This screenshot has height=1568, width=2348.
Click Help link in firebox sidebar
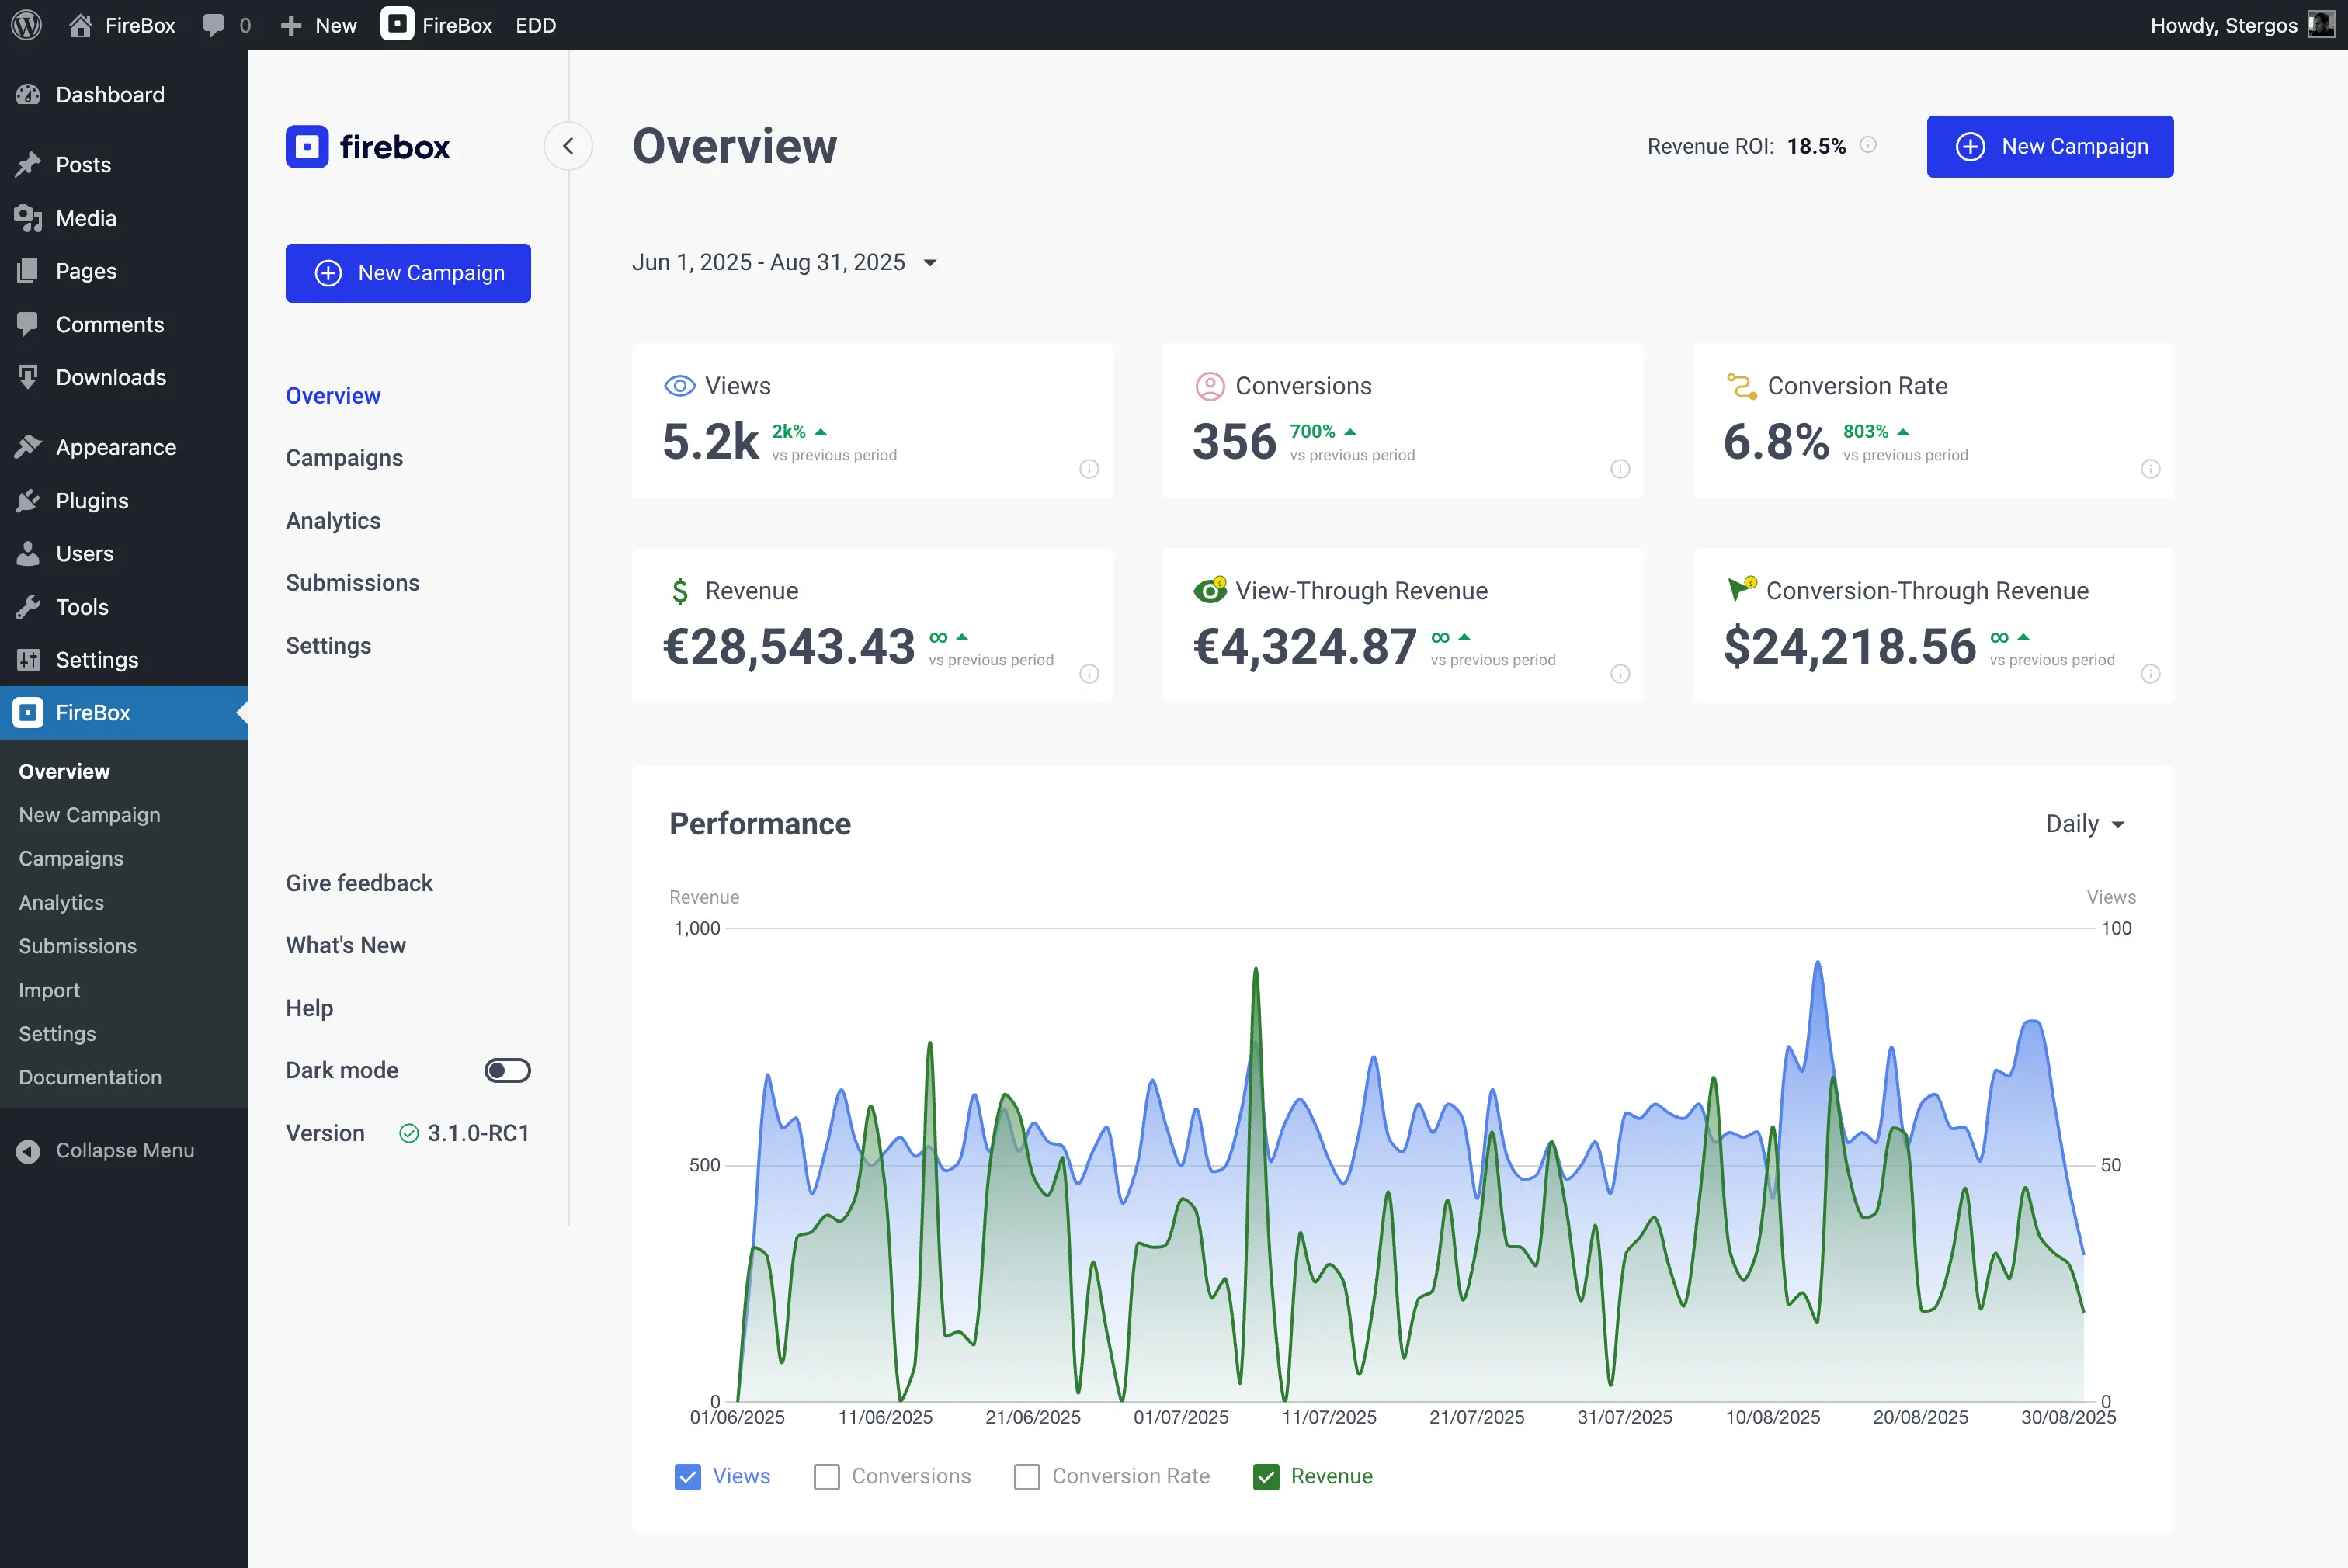point(309,1008)
